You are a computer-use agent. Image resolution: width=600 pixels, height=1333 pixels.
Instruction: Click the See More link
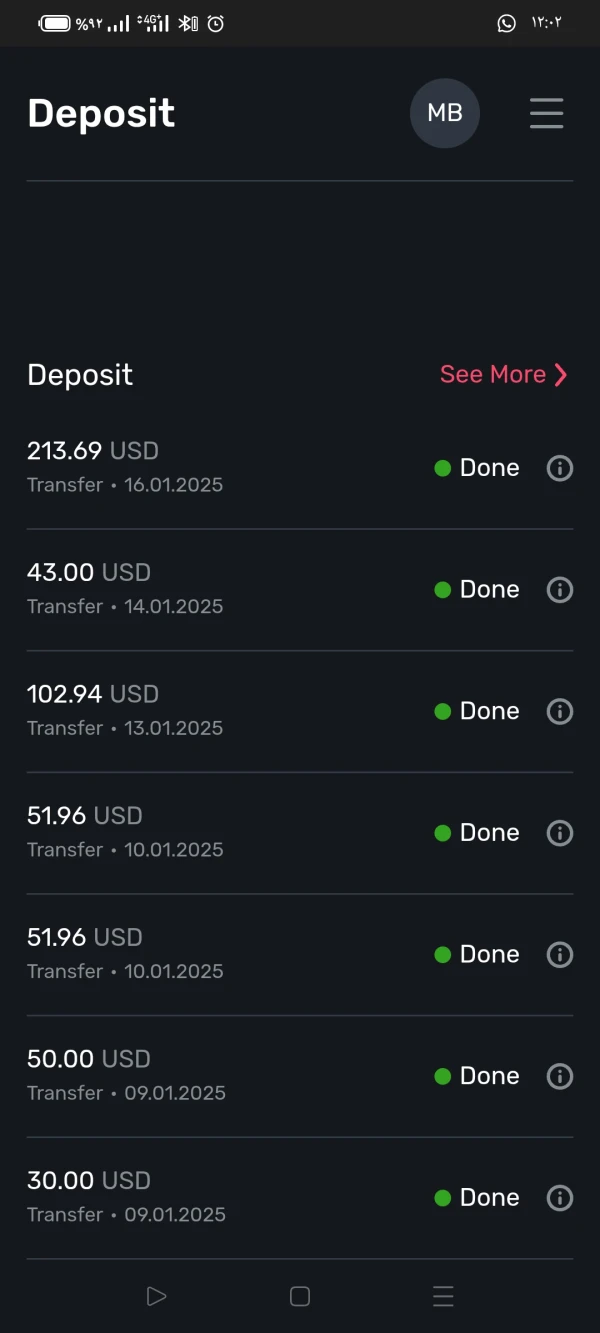point(493,375)
